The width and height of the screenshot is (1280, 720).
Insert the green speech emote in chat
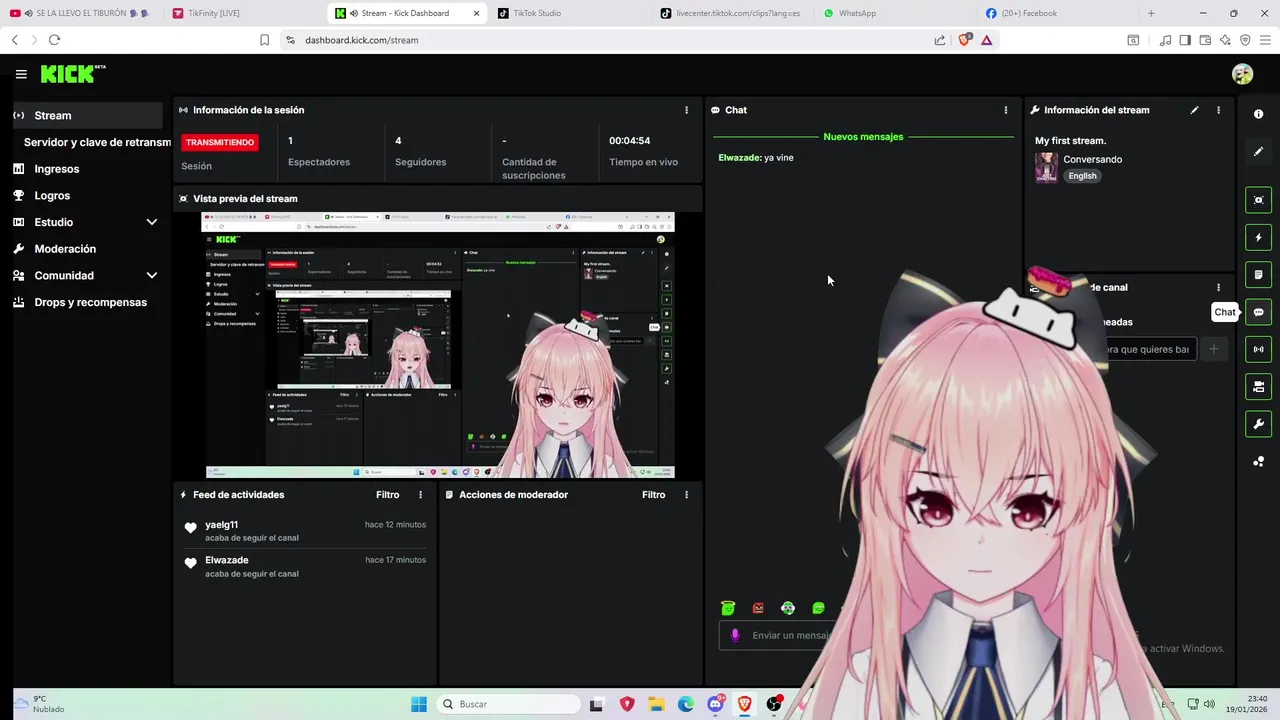818,608
